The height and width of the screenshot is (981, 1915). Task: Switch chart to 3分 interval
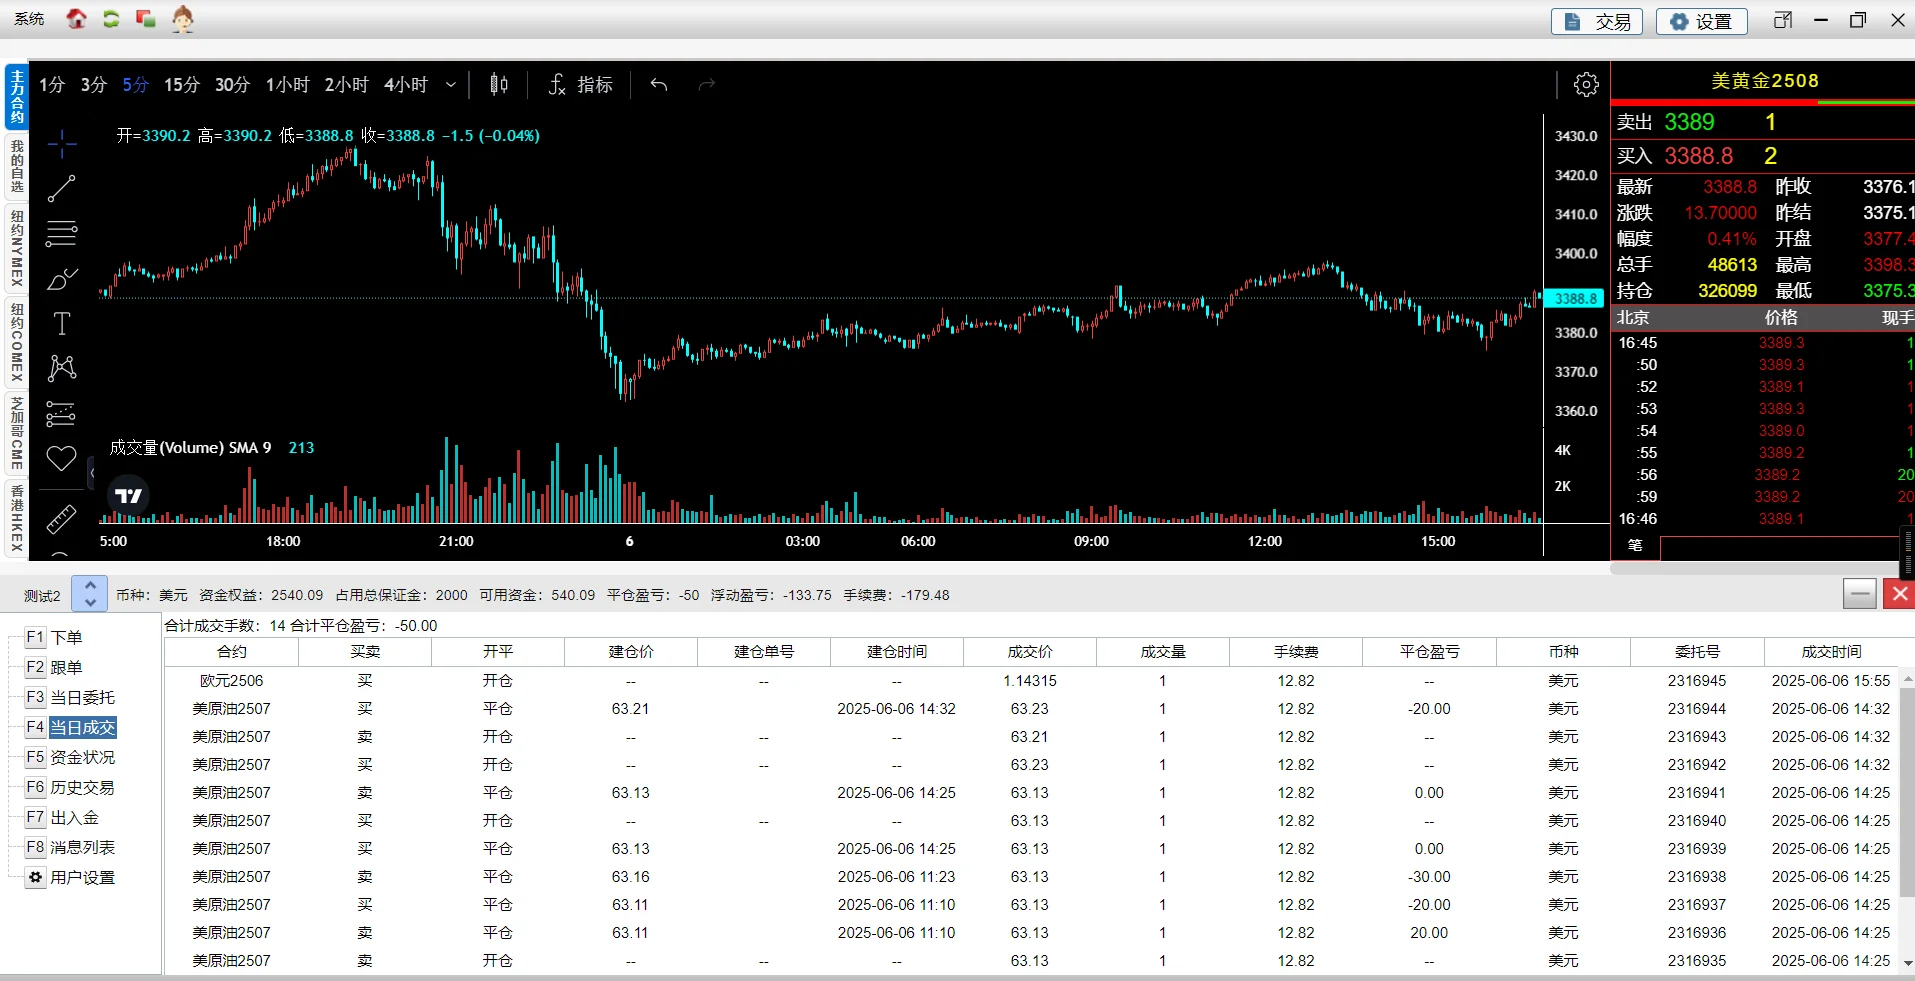click(x=94, y=85)
